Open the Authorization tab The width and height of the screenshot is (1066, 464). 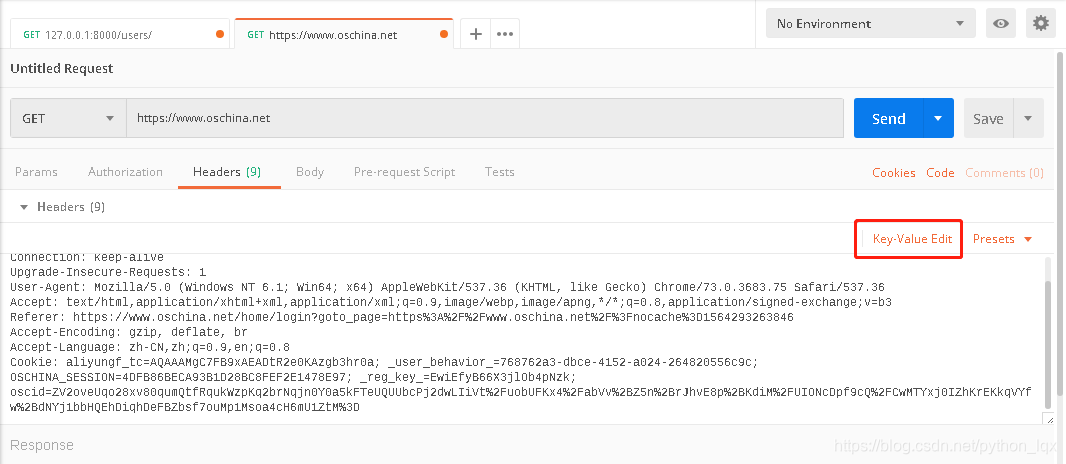125,172
